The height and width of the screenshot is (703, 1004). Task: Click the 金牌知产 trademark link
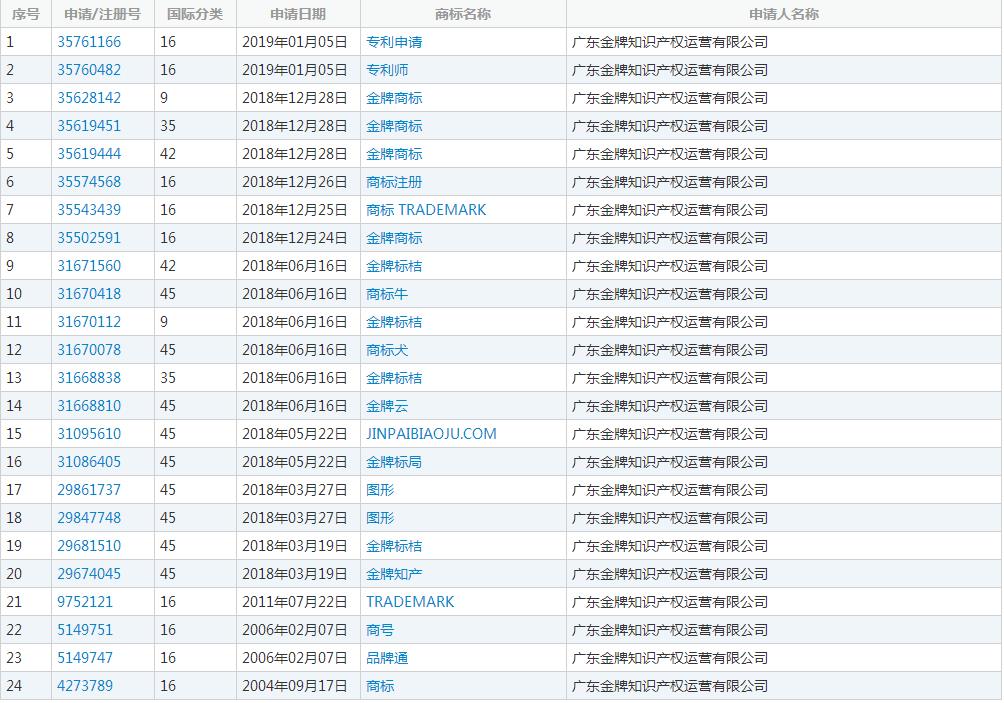point(394,574)
